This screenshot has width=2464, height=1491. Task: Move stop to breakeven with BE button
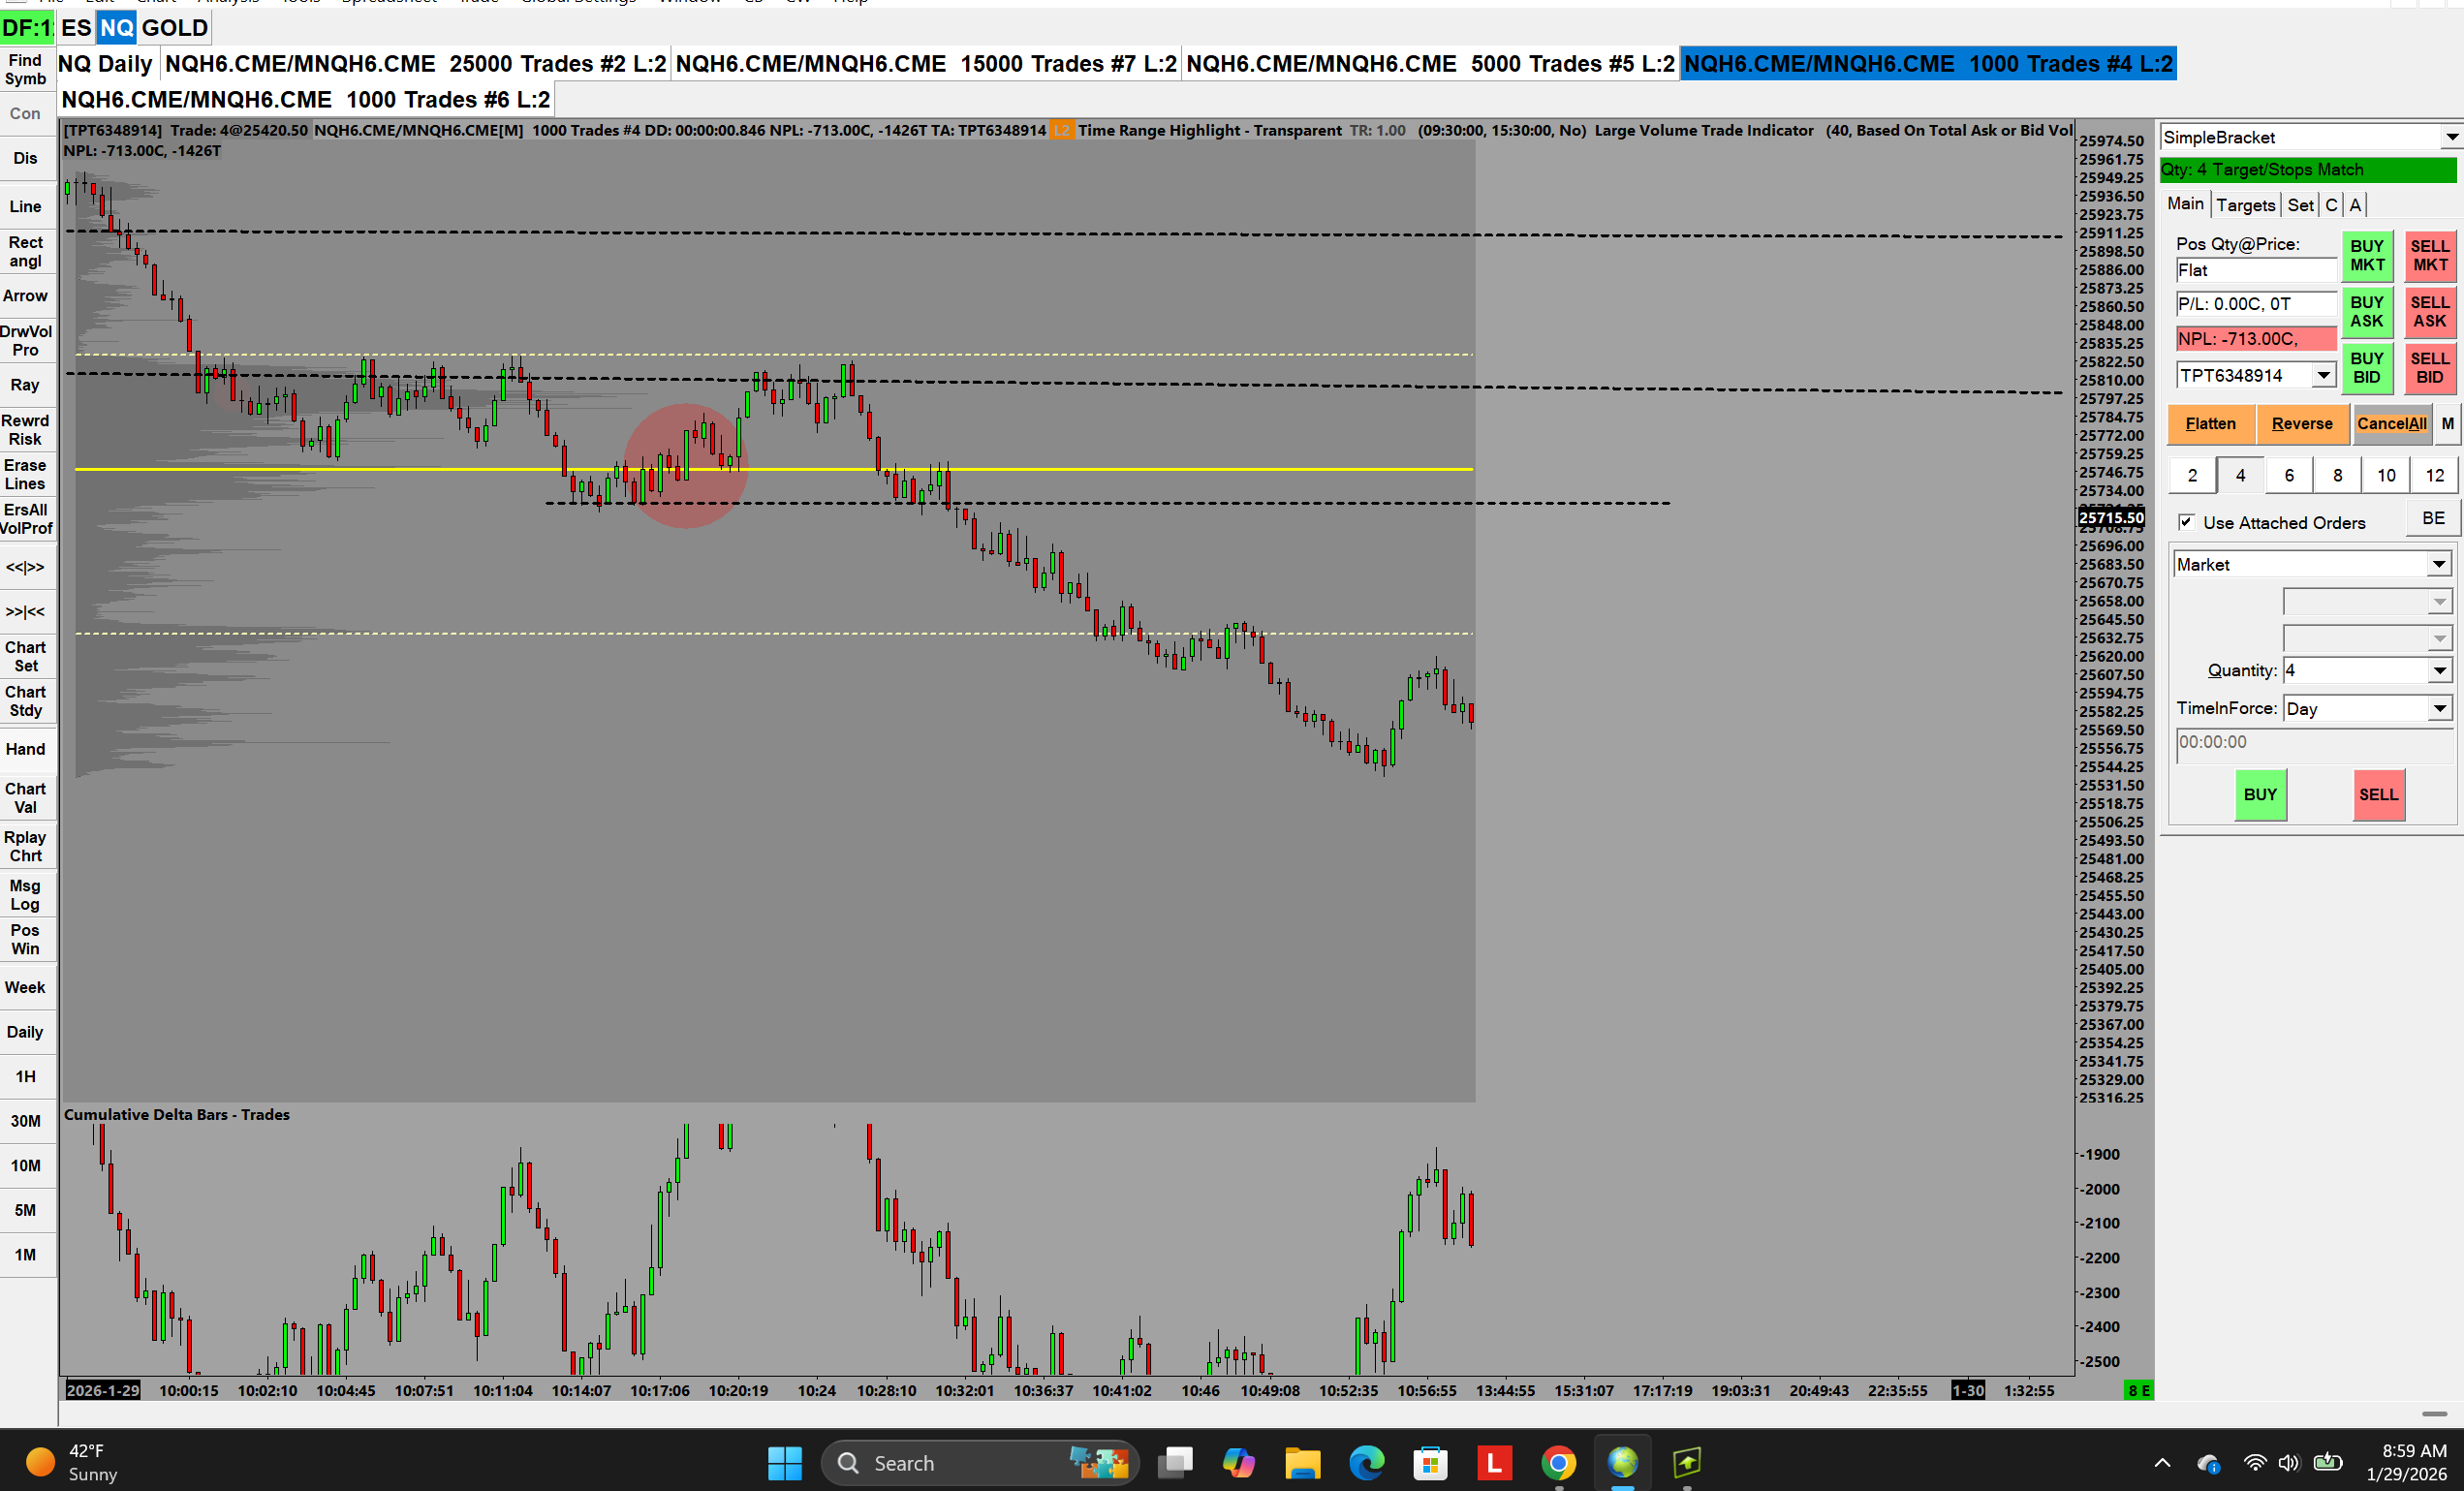2433,518
